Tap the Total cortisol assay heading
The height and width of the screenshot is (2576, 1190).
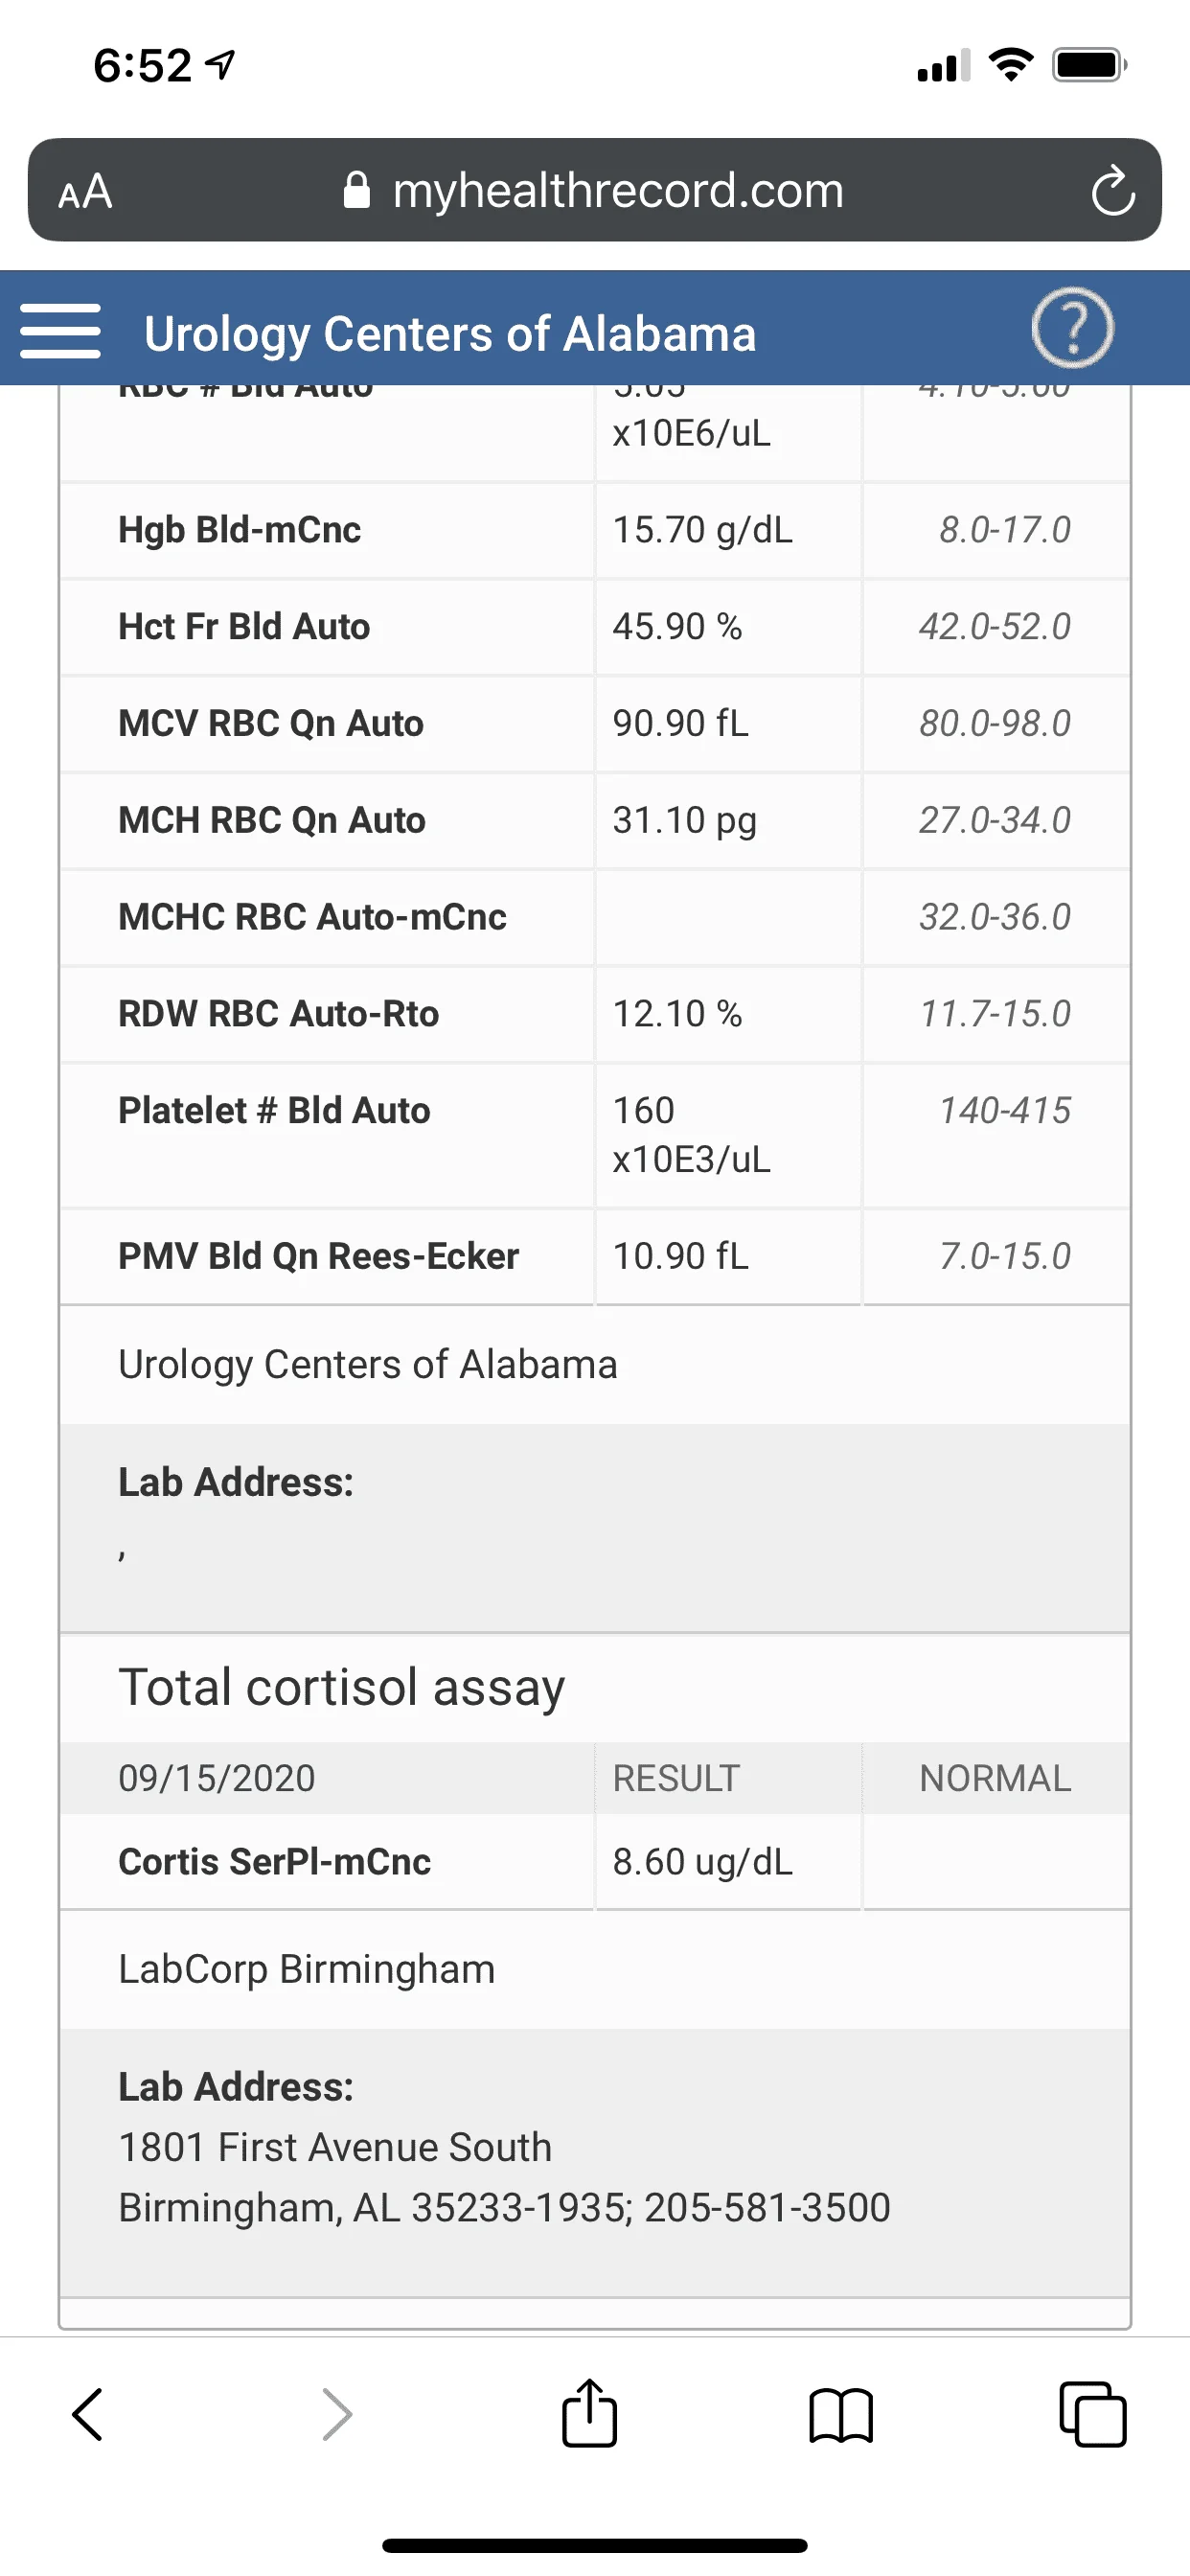[x=341, y=1688]
